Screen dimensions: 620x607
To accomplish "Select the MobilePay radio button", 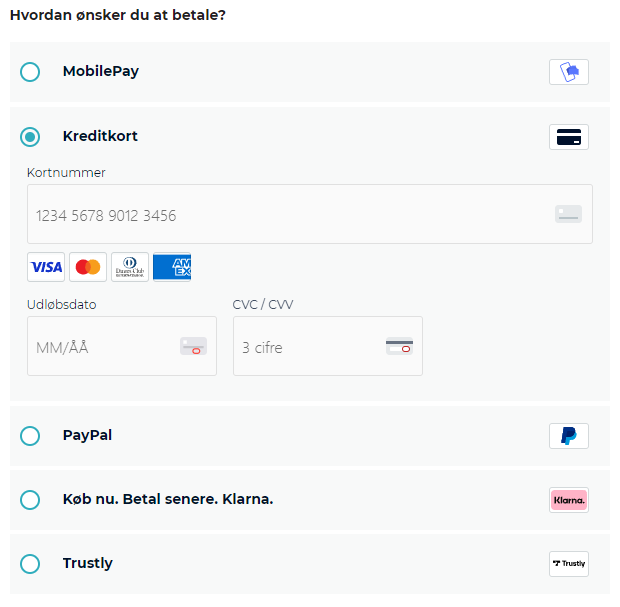I will tap(30, 72).
